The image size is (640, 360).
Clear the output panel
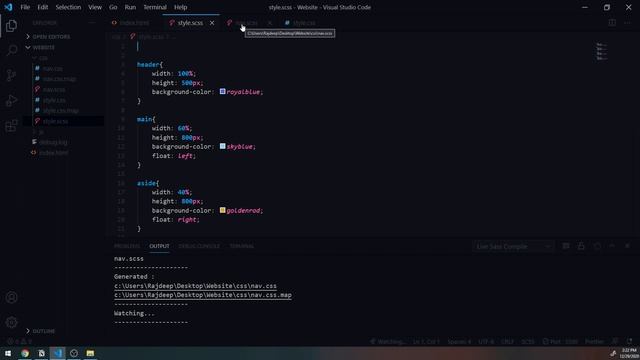coord(566,246)
